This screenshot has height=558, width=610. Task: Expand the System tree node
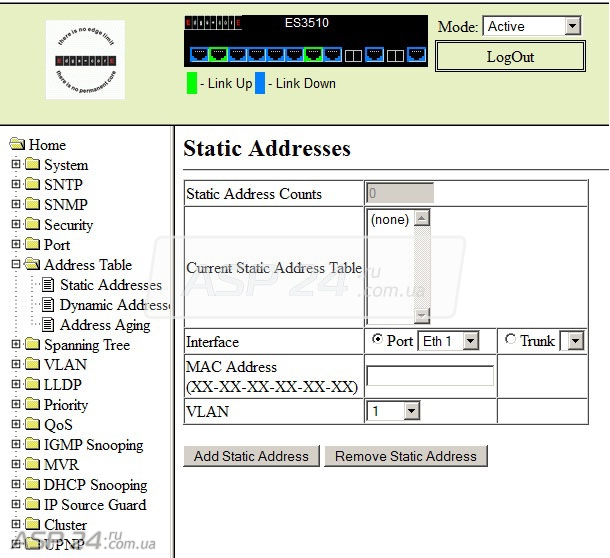[16, 164]
